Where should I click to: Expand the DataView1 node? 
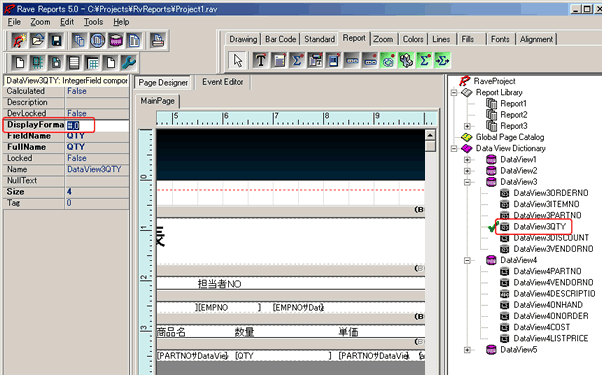pyautogui.click(x=467, y=160)
